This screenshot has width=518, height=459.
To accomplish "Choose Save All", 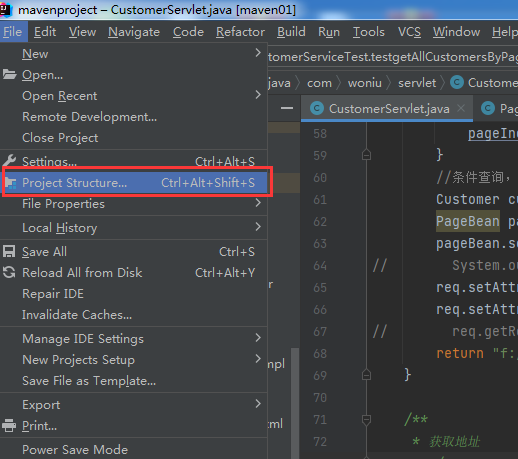I will click(134, 252).
